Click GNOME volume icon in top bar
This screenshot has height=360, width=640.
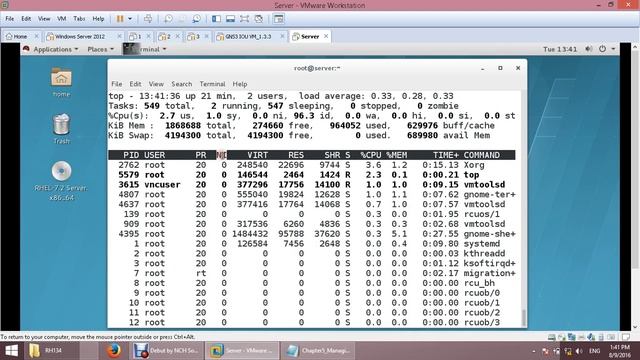[588, 49]
